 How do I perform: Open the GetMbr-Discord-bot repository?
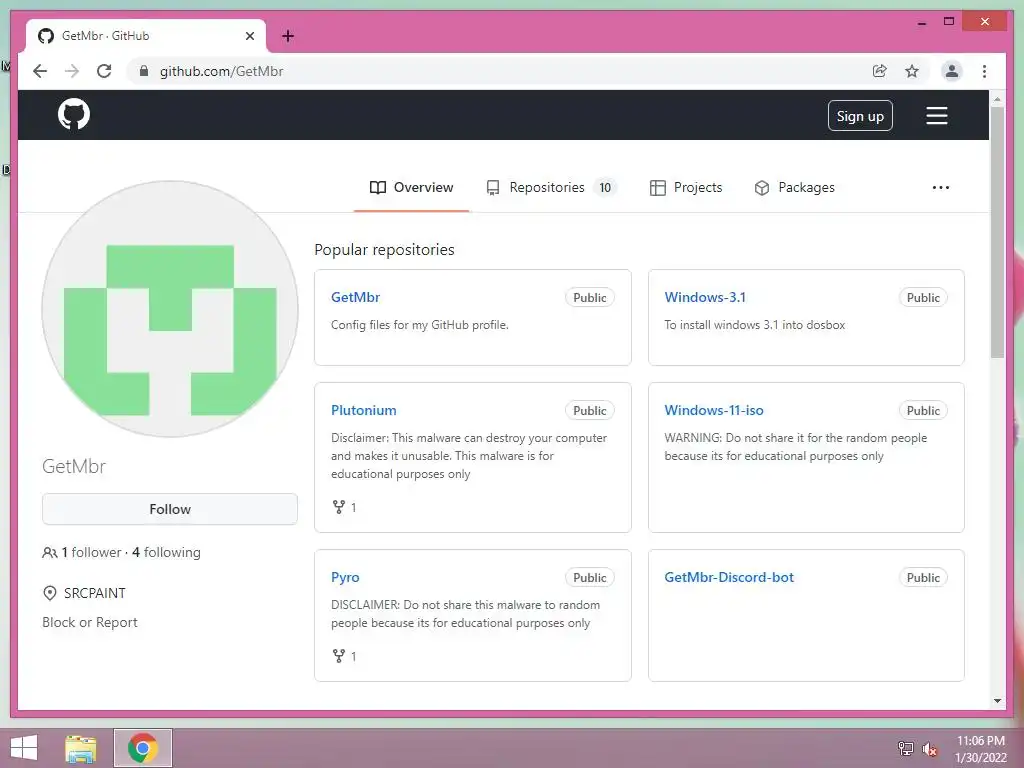[x=729, y=577]
